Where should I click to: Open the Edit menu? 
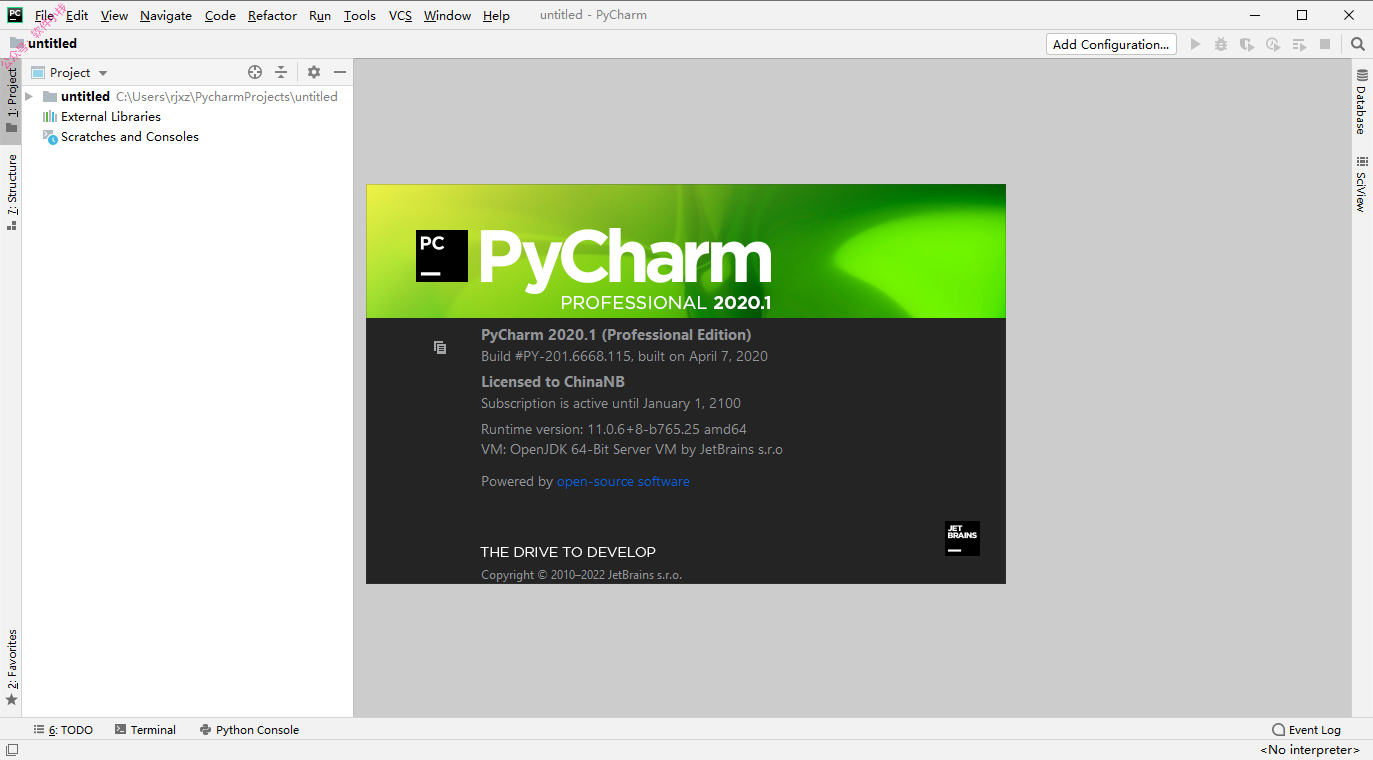coord(77,15)
